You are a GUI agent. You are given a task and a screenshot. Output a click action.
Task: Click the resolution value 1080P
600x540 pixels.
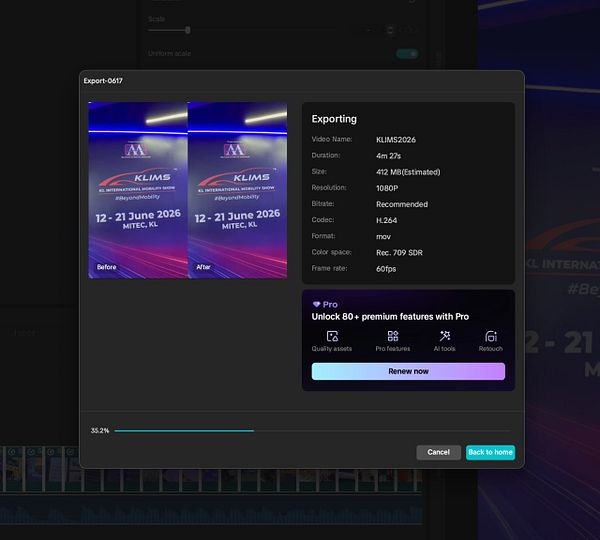click(387, 188)
